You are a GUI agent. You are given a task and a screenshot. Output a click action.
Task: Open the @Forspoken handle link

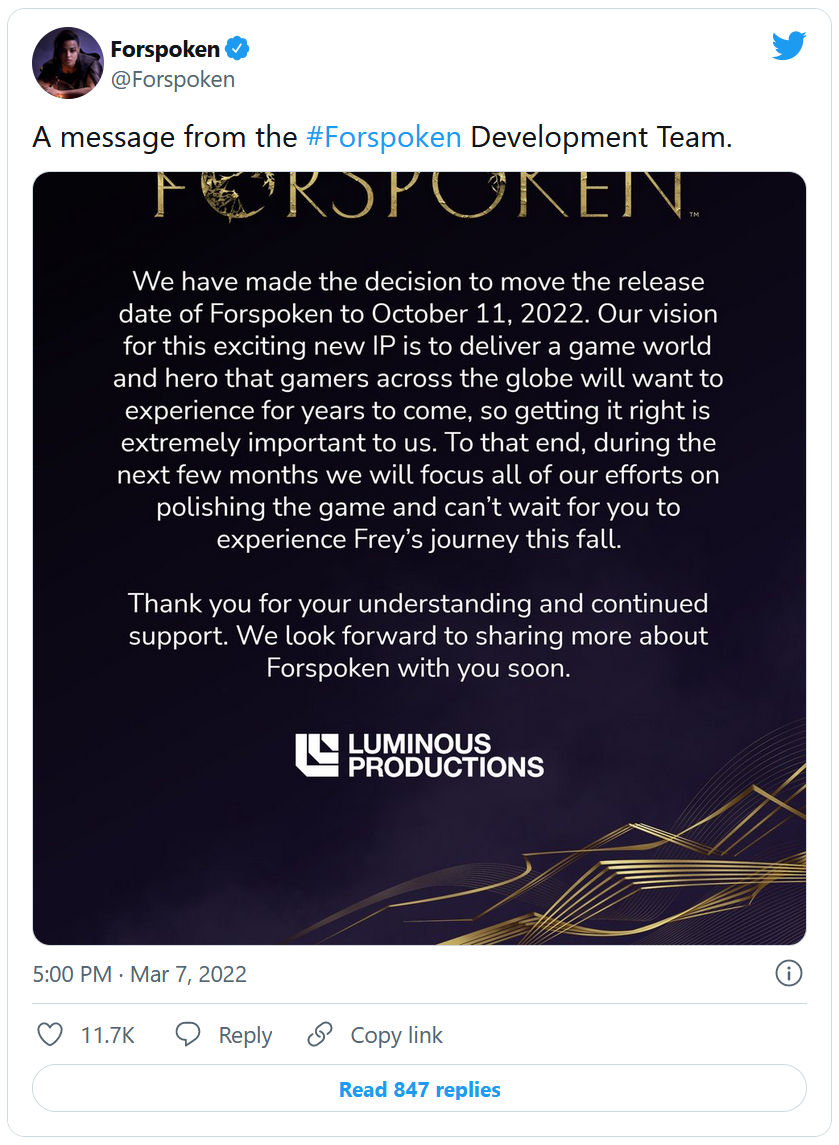click(173, 79)
